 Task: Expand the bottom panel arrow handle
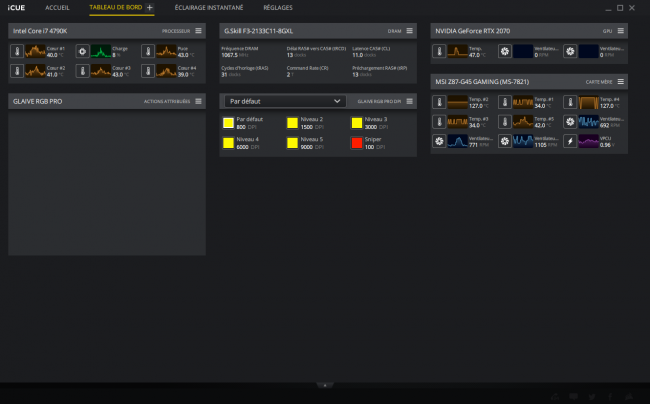[x=325, y=385]
